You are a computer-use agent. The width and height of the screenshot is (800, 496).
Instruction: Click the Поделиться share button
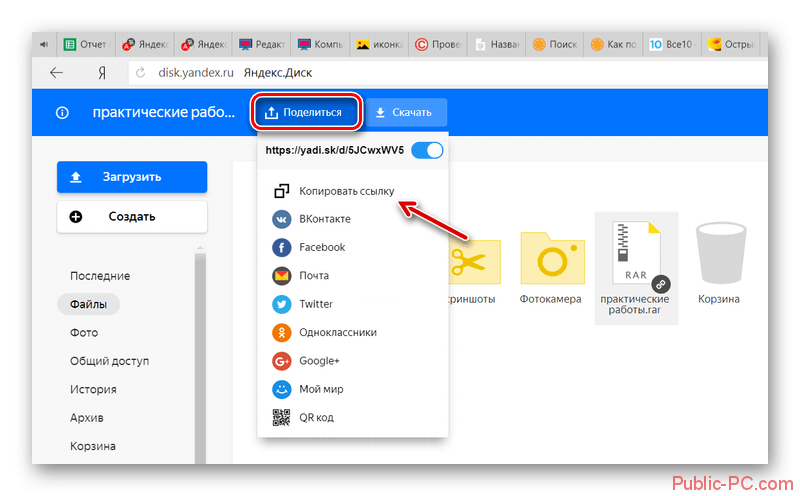coord(306,112)
